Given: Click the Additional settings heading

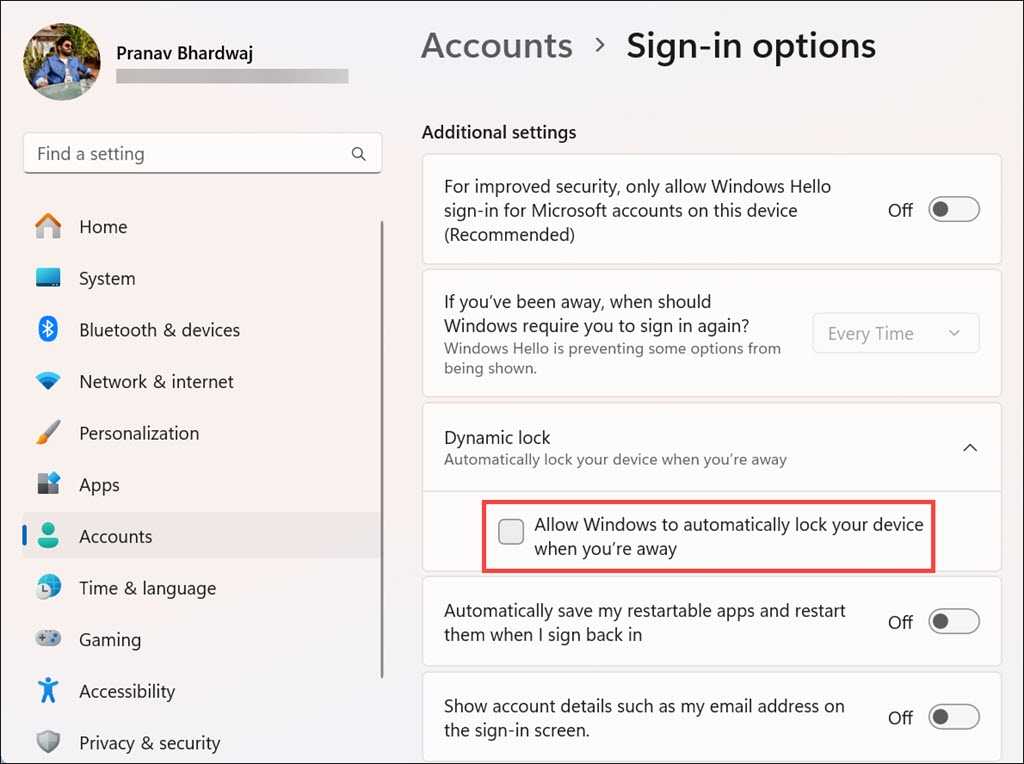Looking at the screenshot, I should 499,132.
